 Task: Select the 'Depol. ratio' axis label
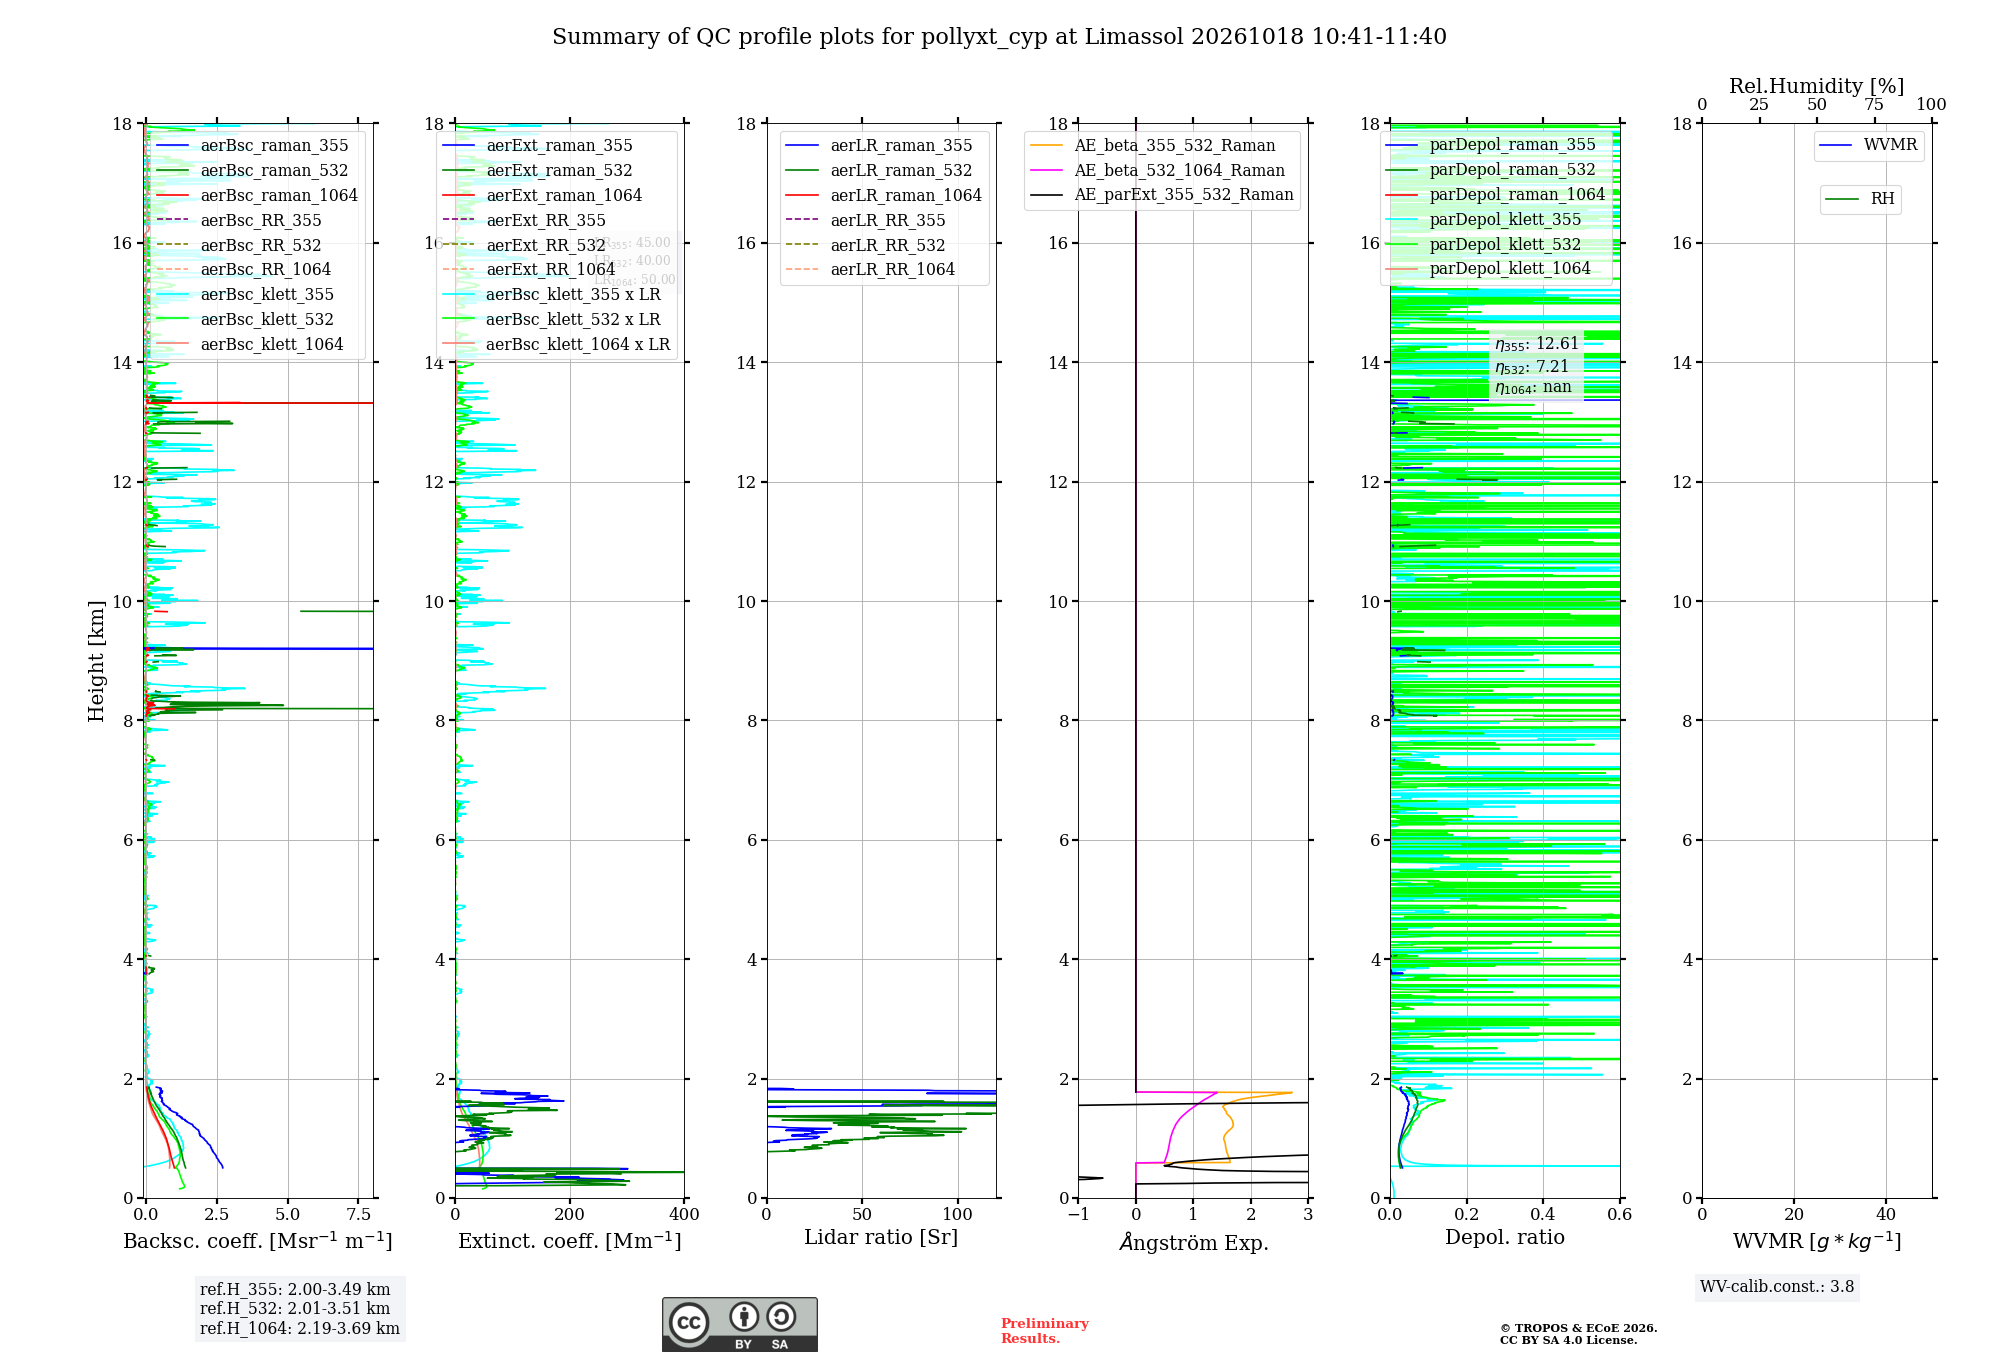coord(1505,1238)
